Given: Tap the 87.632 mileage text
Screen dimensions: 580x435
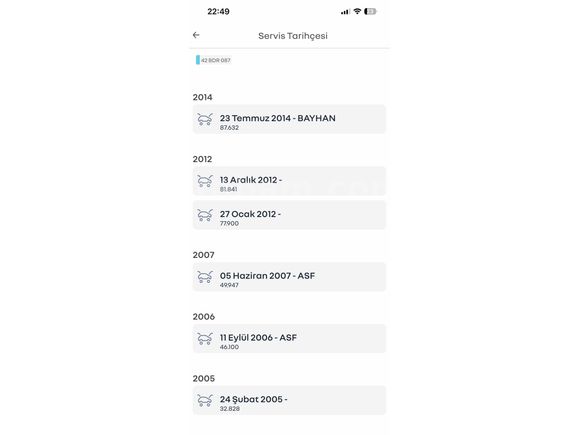Looking at the screenshot, I should pyautogui.click(x=229, y=128).
